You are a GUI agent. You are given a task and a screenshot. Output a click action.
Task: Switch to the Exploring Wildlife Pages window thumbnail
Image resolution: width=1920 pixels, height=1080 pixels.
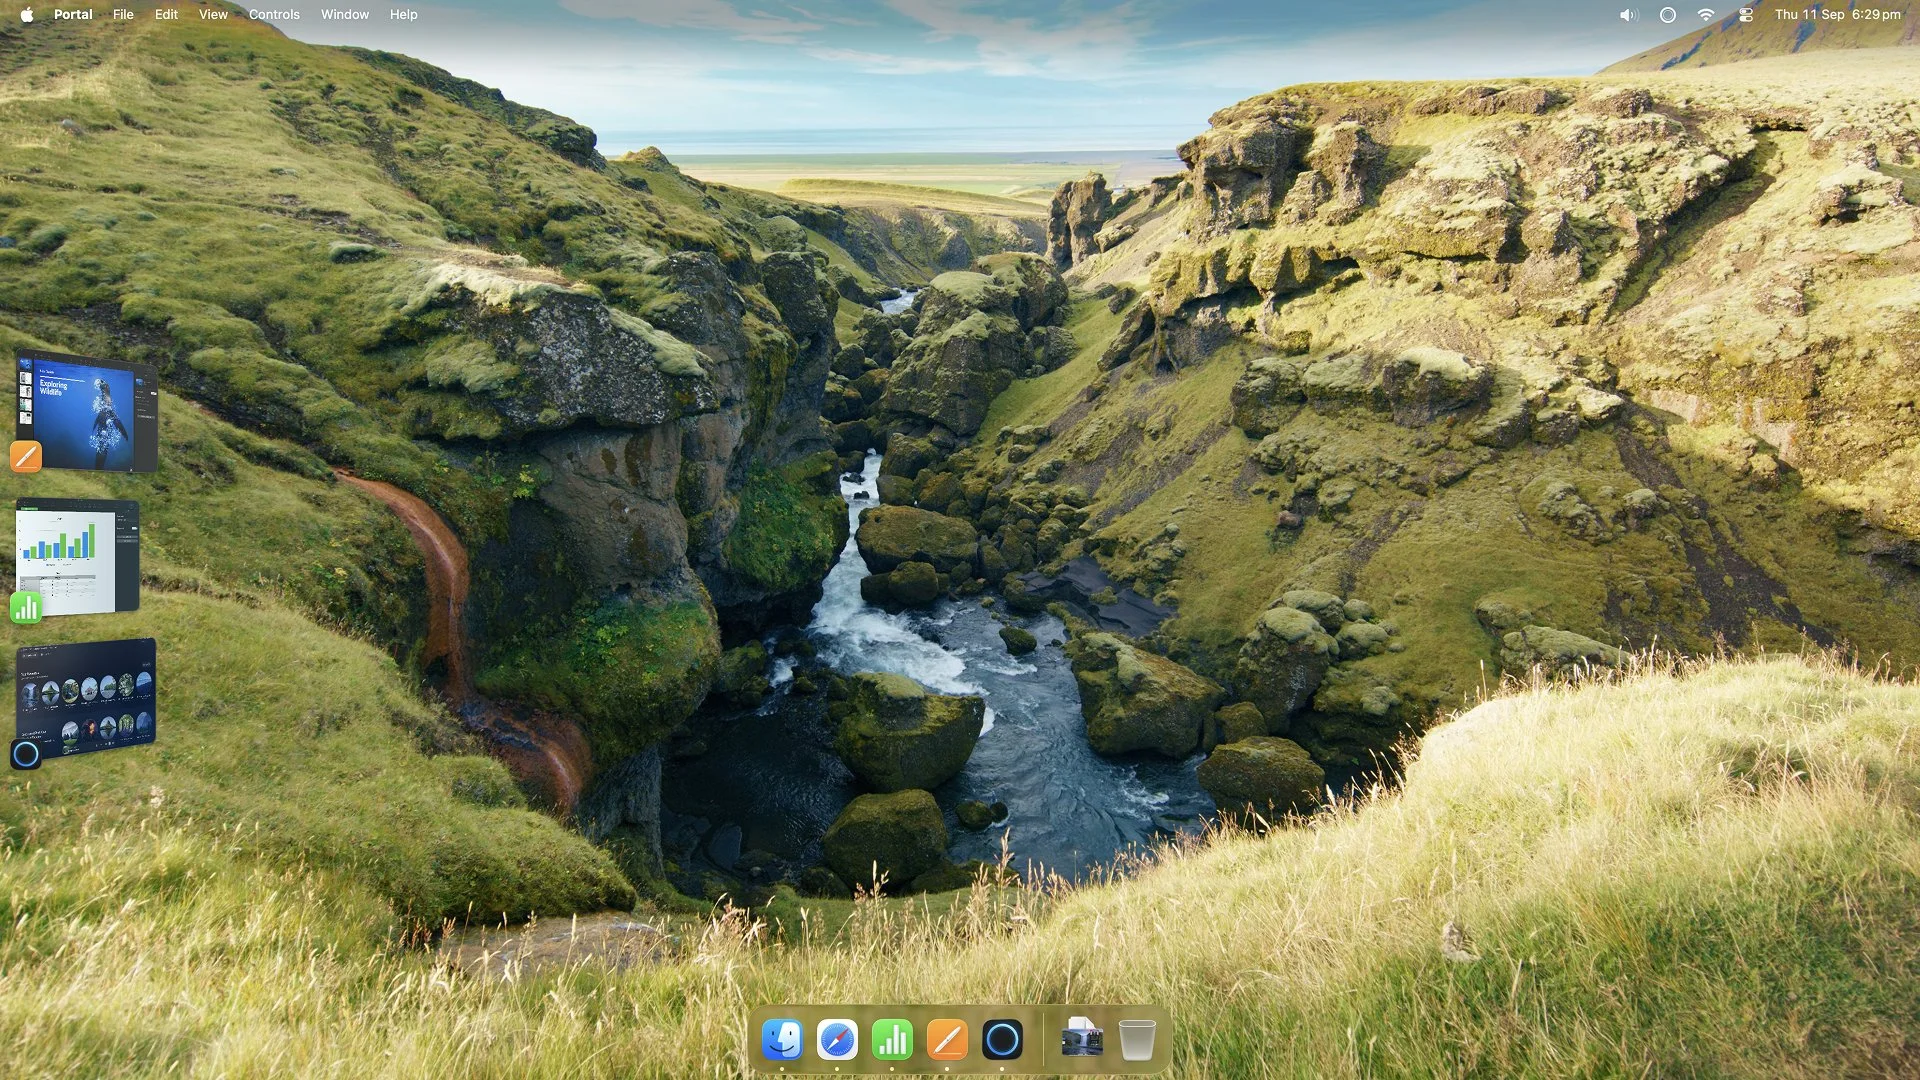tap(88, 412)
